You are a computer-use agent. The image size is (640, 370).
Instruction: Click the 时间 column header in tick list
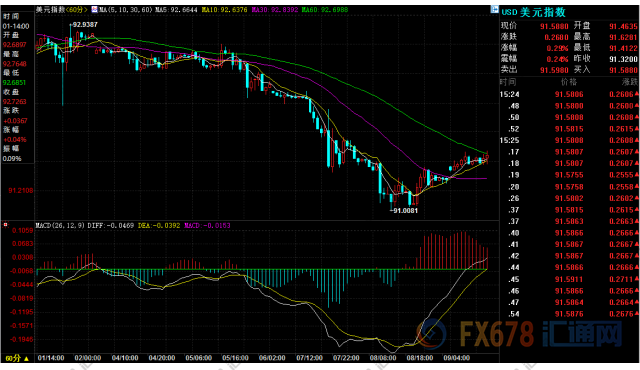click(508, 82)
